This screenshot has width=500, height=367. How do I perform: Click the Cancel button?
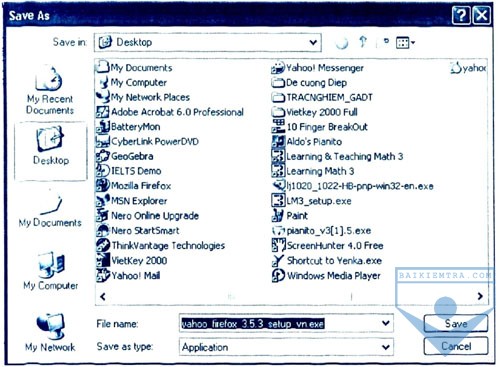point(456,346)
